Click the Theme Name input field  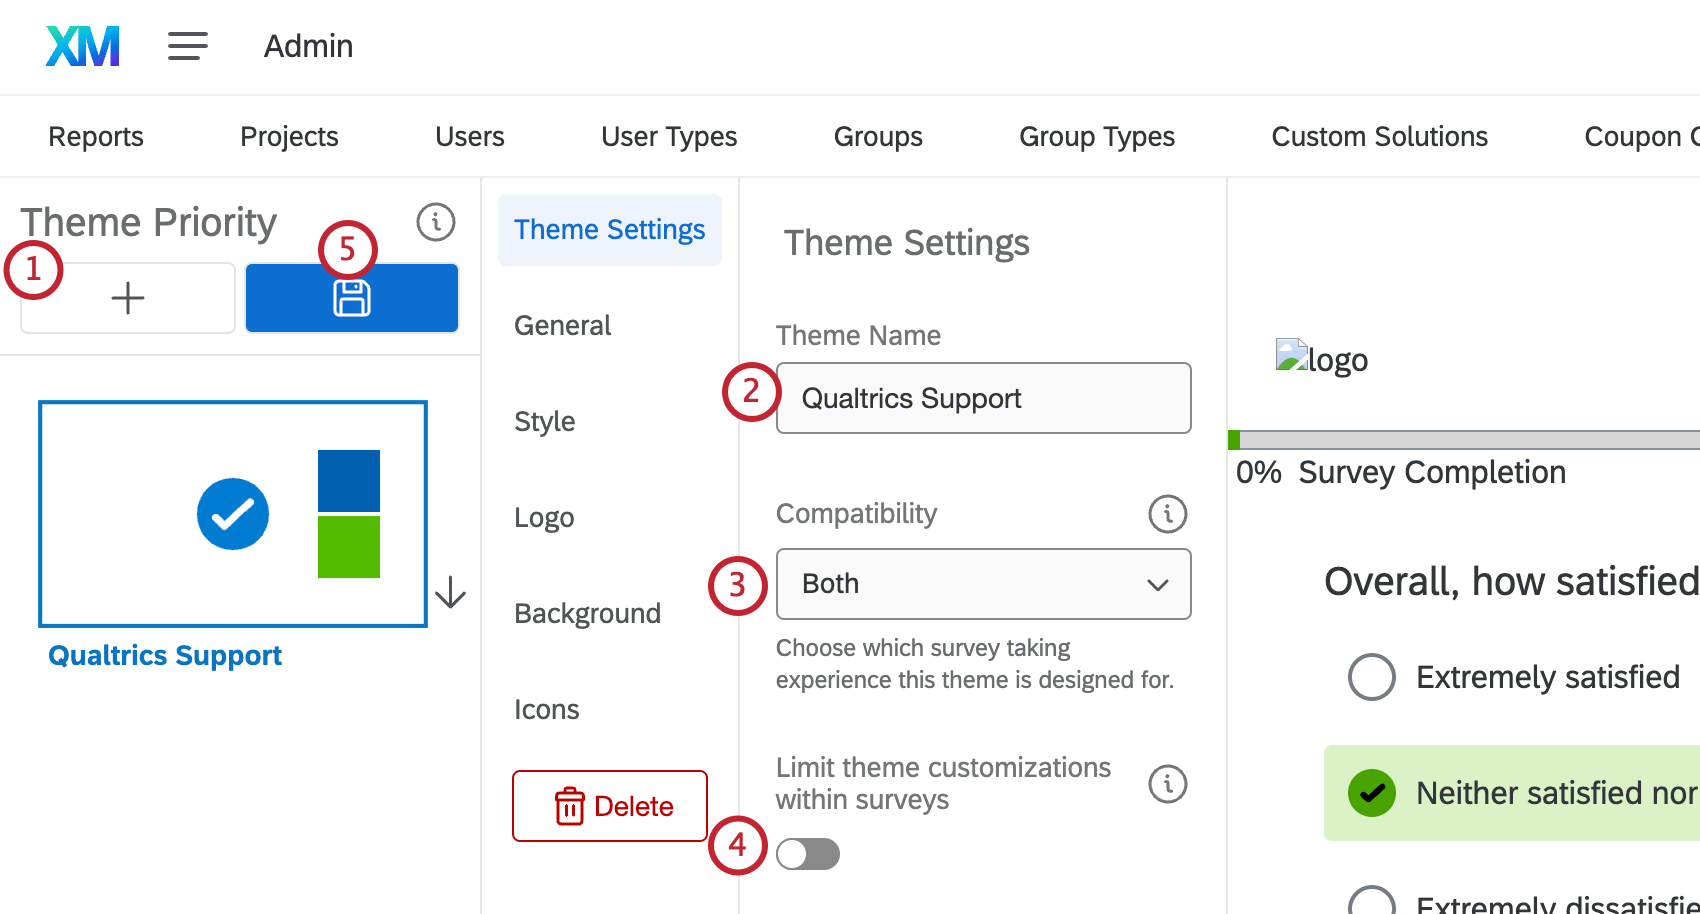(x=984, y=398)
